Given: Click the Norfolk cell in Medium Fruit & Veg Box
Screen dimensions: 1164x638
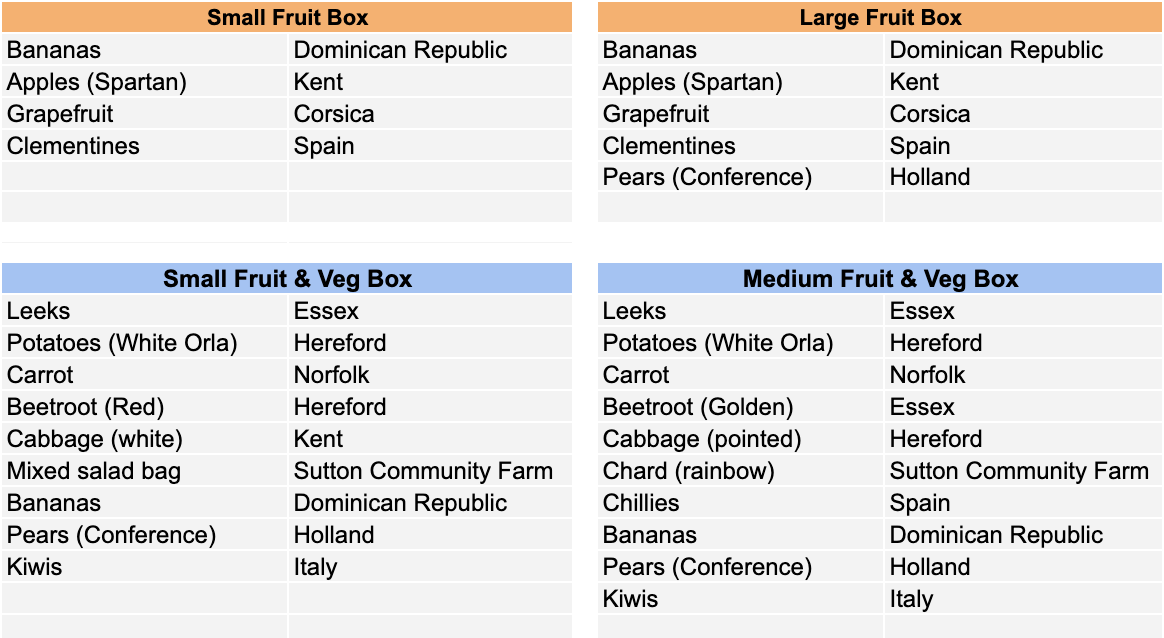Looking at the screenshot, I should click(1023, 375).
